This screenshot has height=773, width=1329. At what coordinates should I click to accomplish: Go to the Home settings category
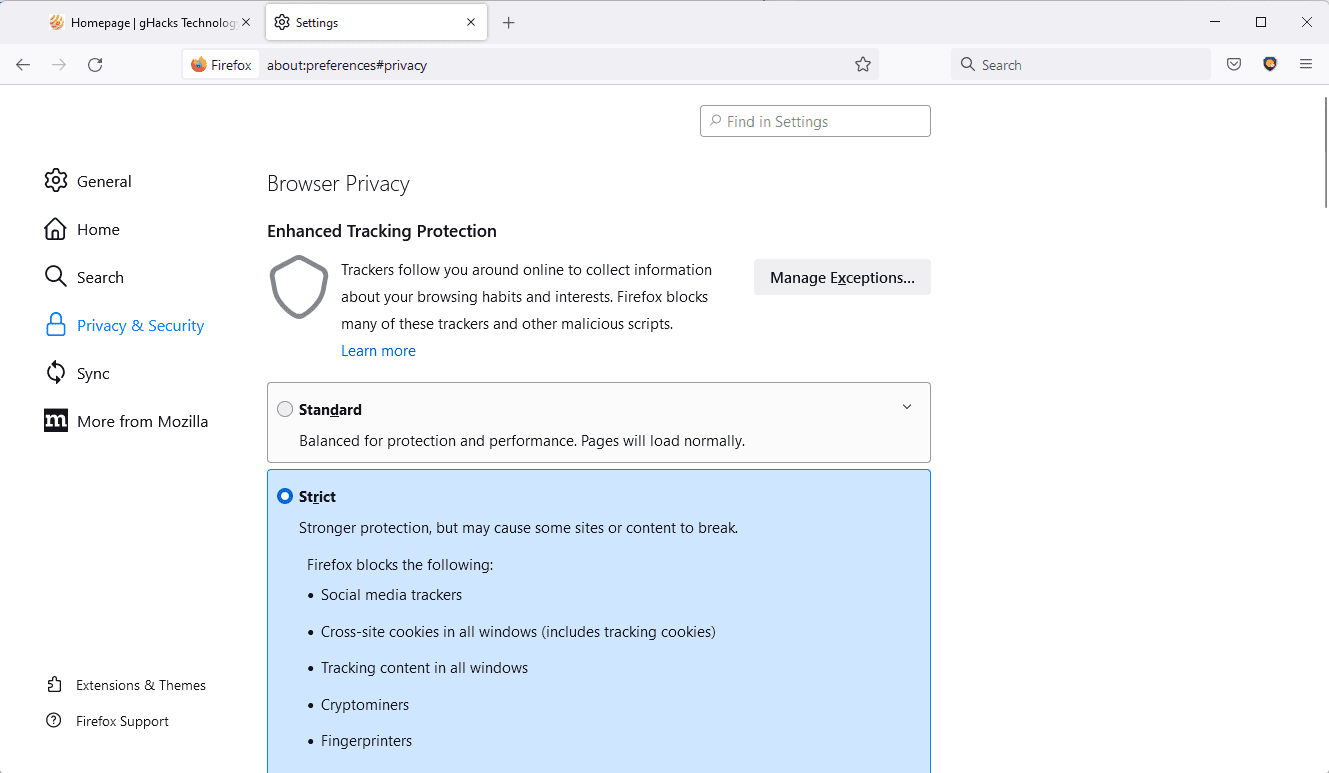click(98, 229)
